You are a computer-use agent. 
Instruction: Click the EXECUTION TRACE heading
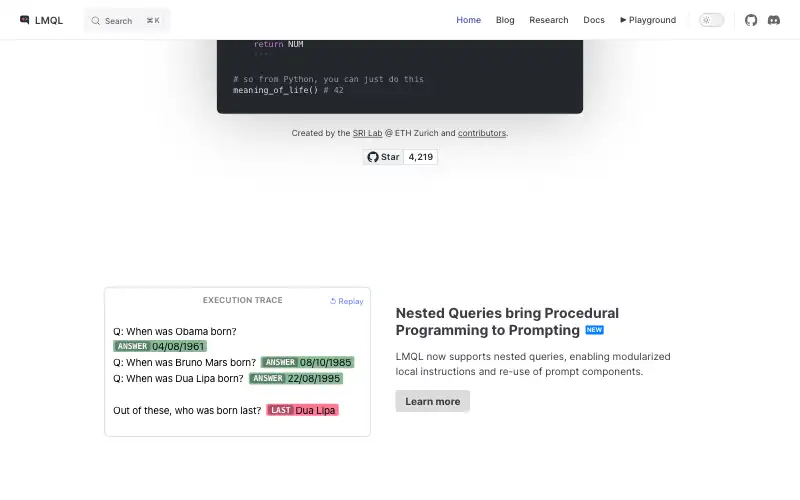tap(242, 301)
